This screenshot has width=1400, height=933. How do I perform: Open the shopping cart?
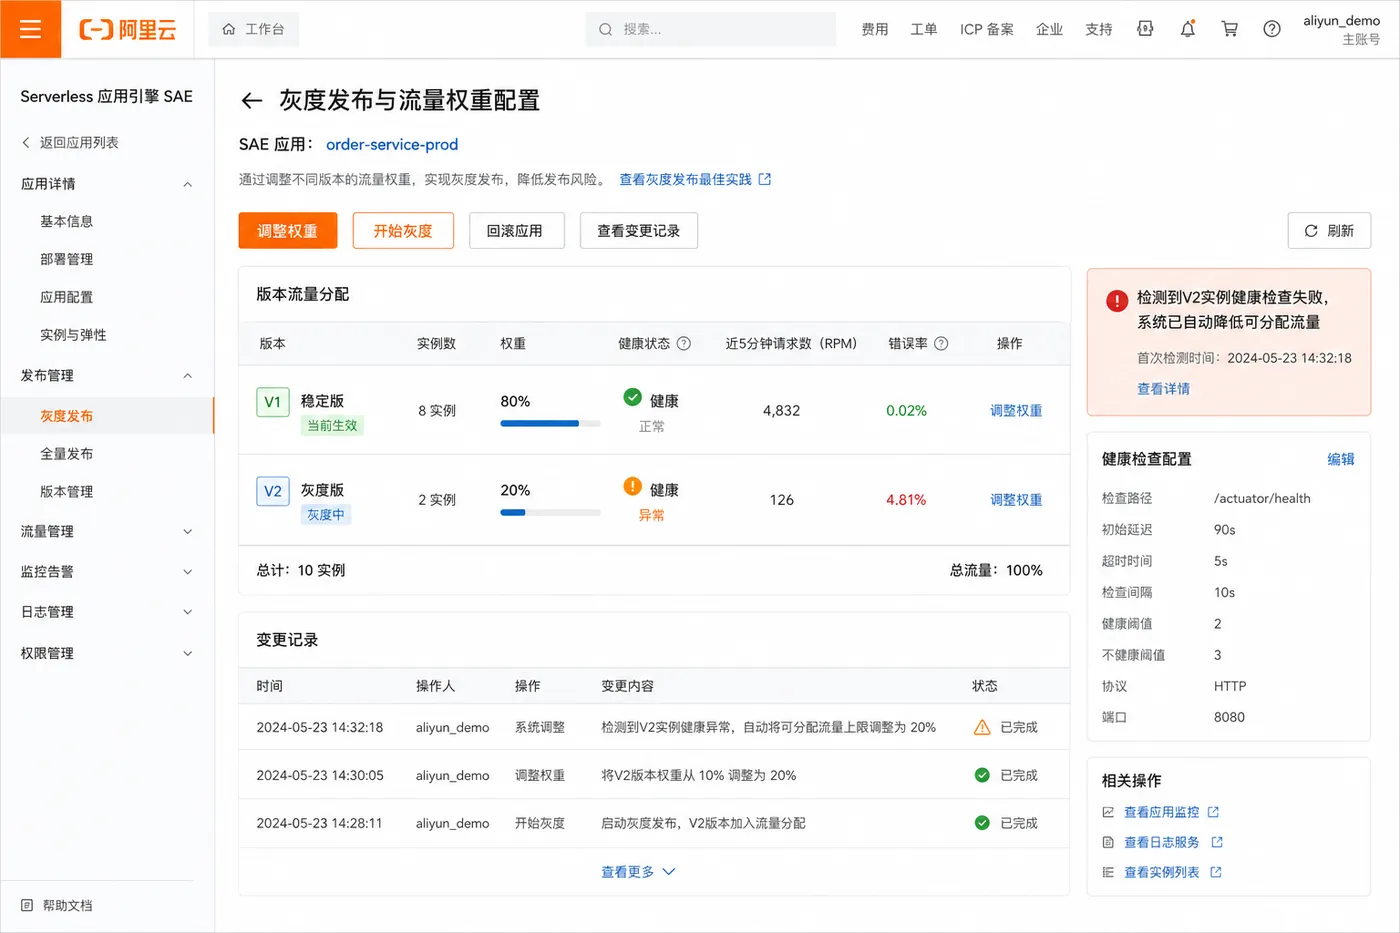(1229, 29)
